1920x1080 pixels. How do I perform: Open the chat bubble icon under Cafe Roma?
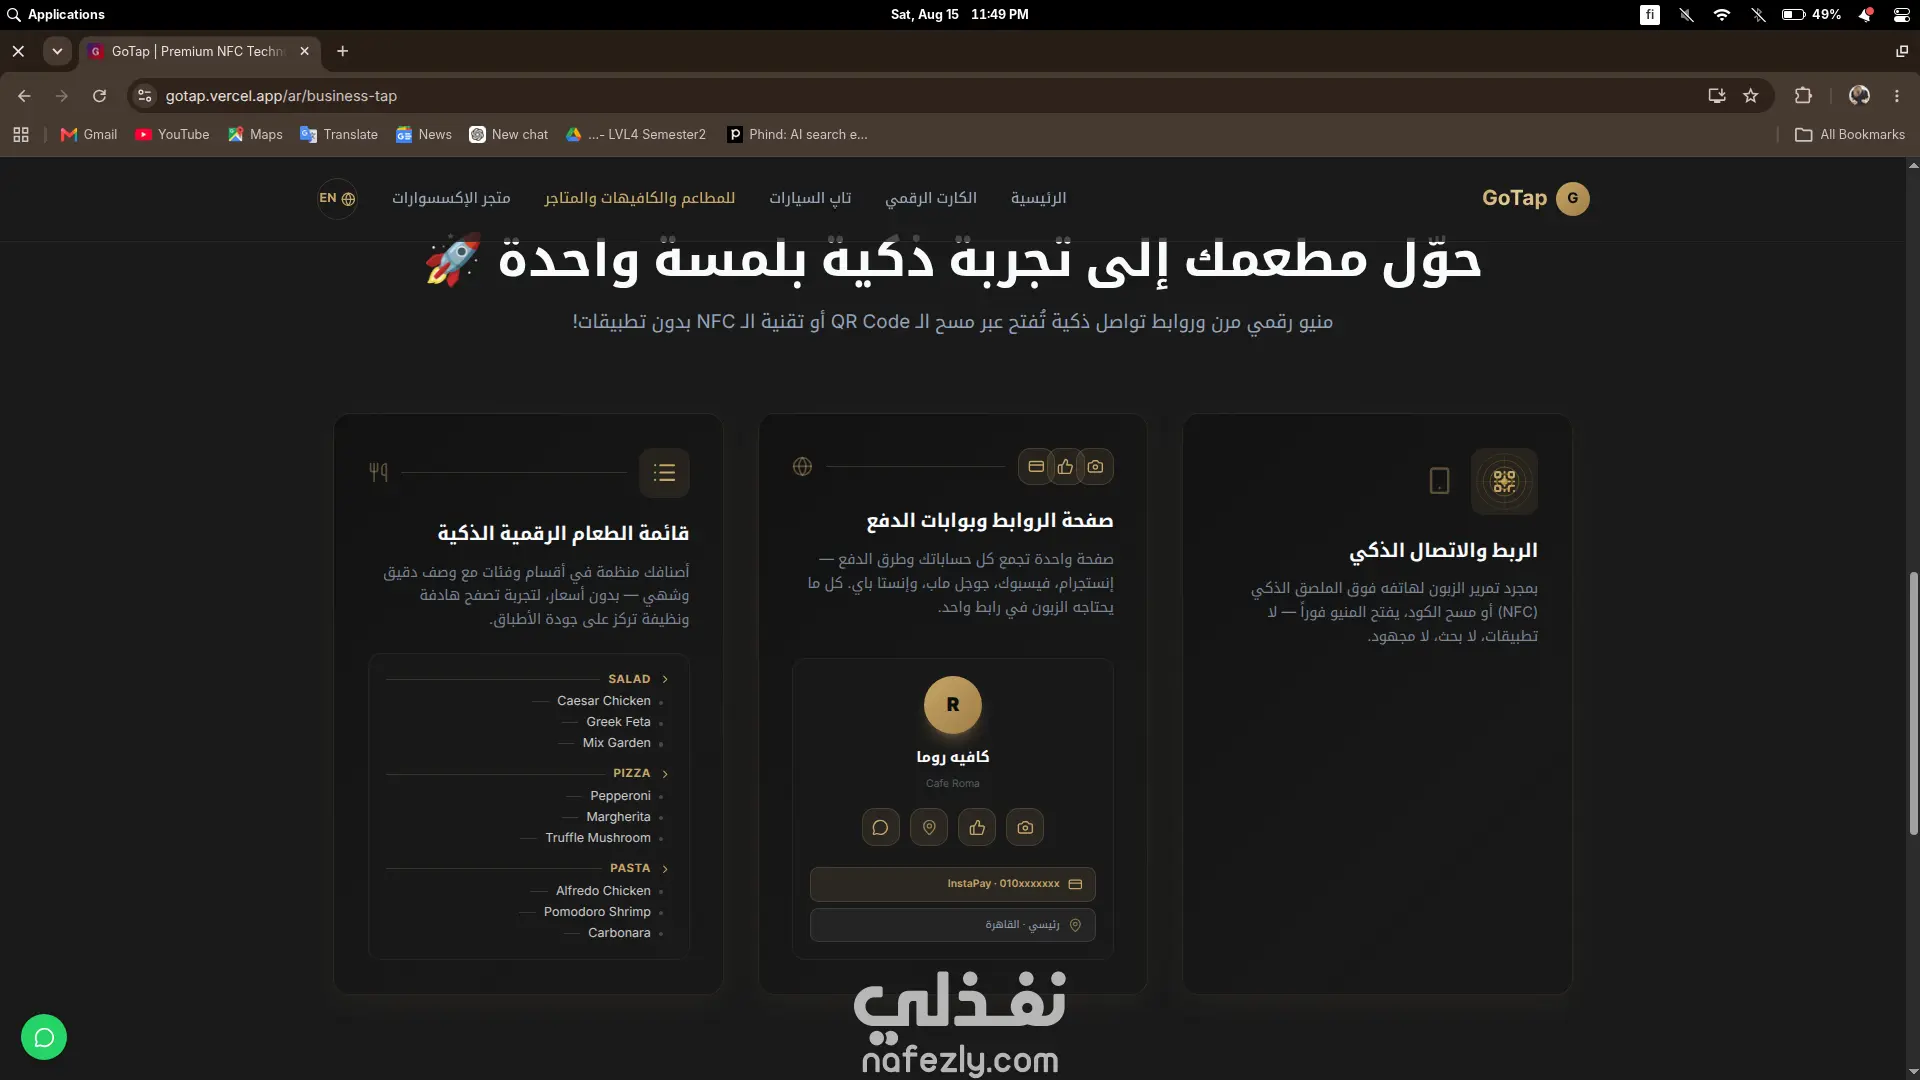pyautogui.click(x=880, y=827)
